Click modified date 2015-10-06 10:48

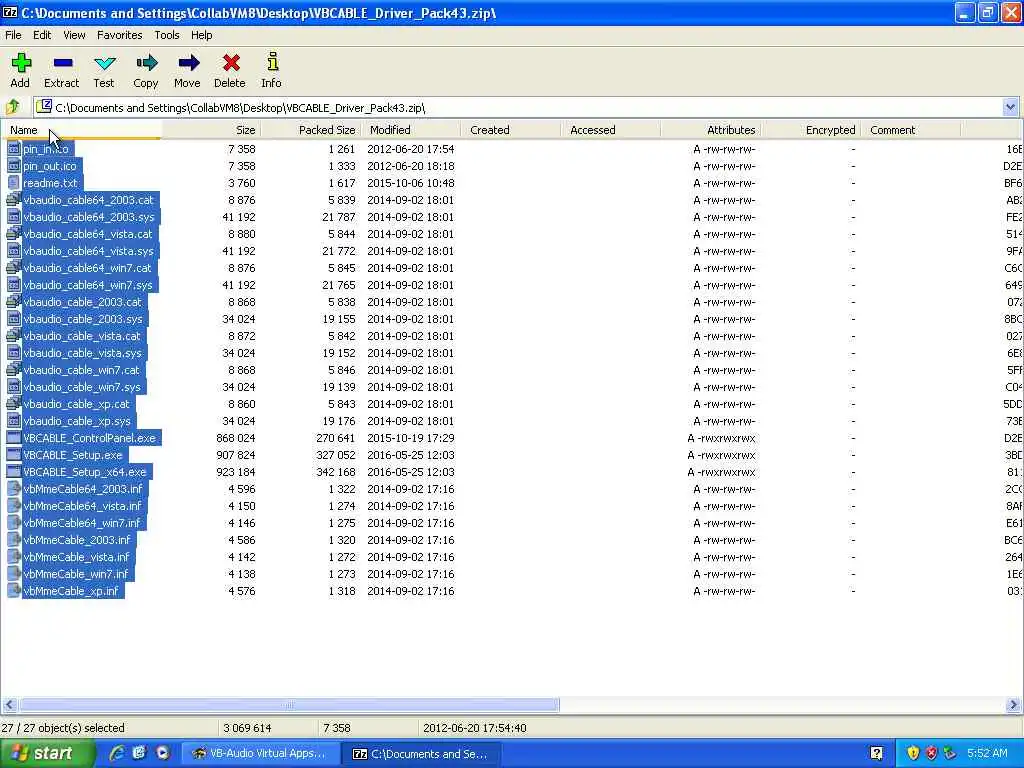[x=411, y=184]
